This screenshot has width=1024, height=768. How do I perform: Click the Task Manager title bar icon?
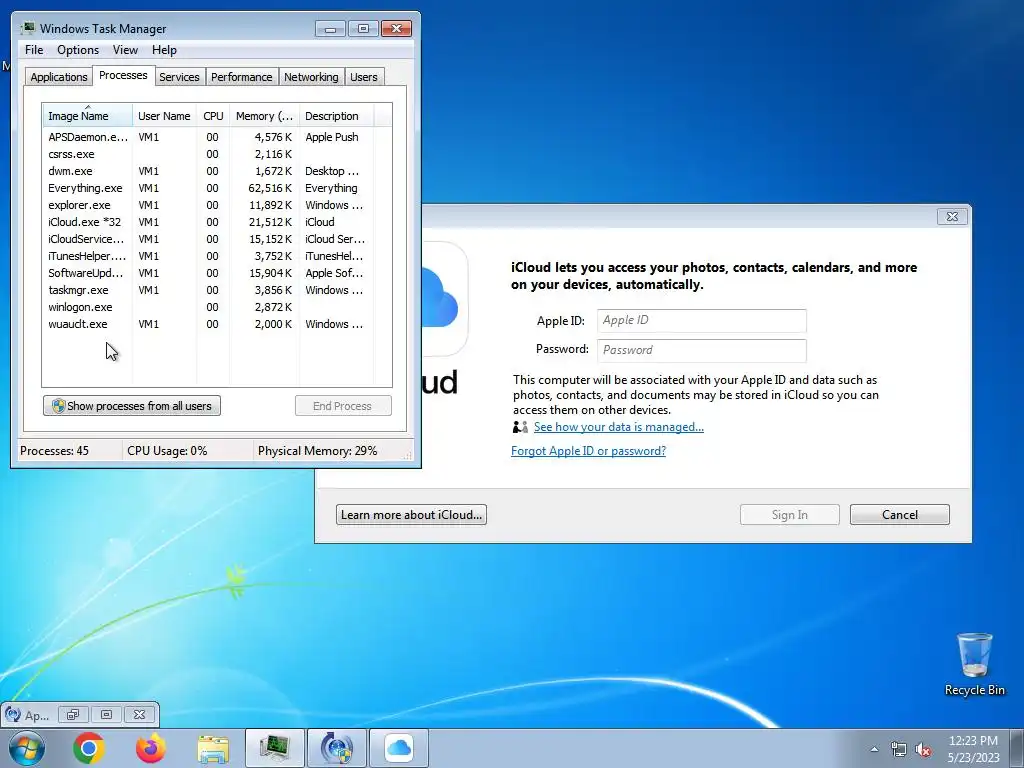coord(28,28)
